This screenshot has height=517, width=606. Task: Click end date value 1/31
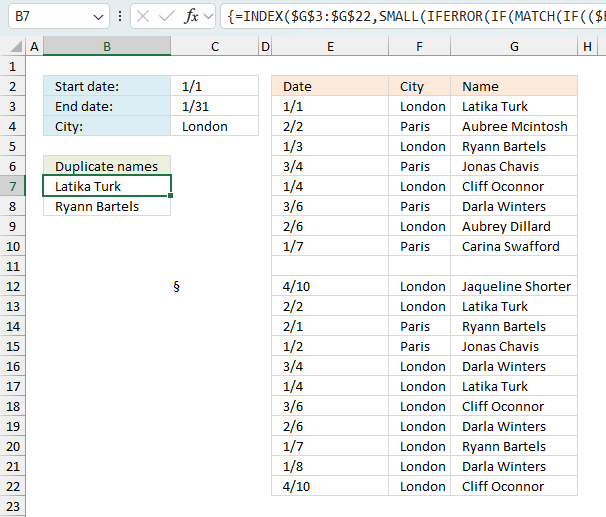[x=215, y=106]
